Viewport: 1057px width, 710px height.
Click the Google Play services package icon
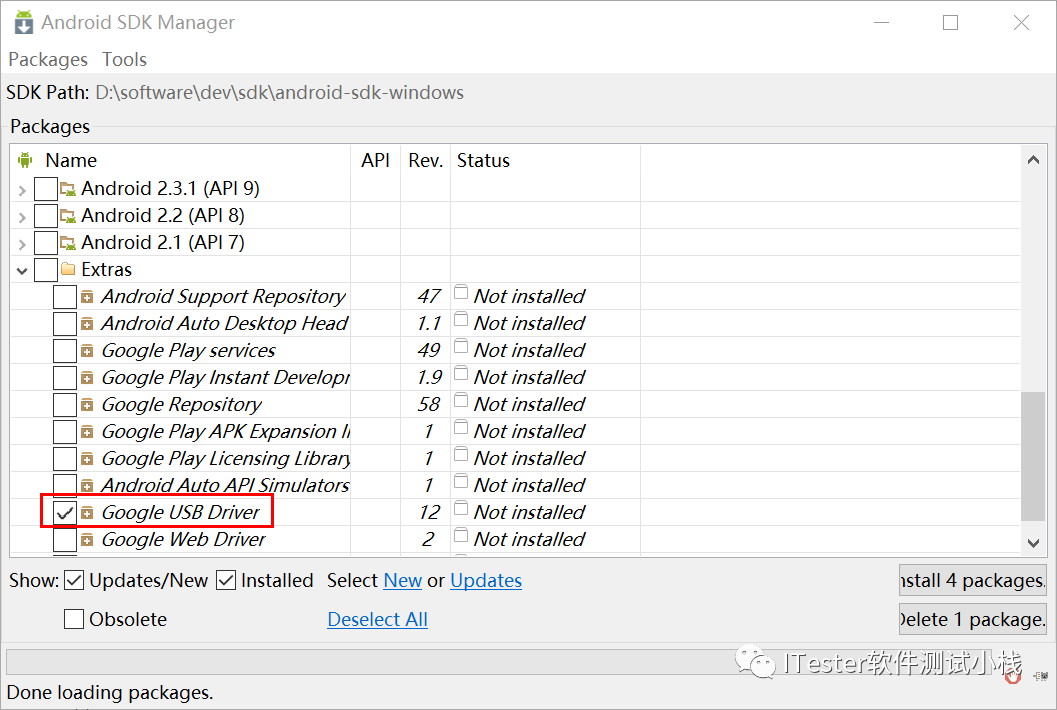pyautogui.click(x=87, y=351)
